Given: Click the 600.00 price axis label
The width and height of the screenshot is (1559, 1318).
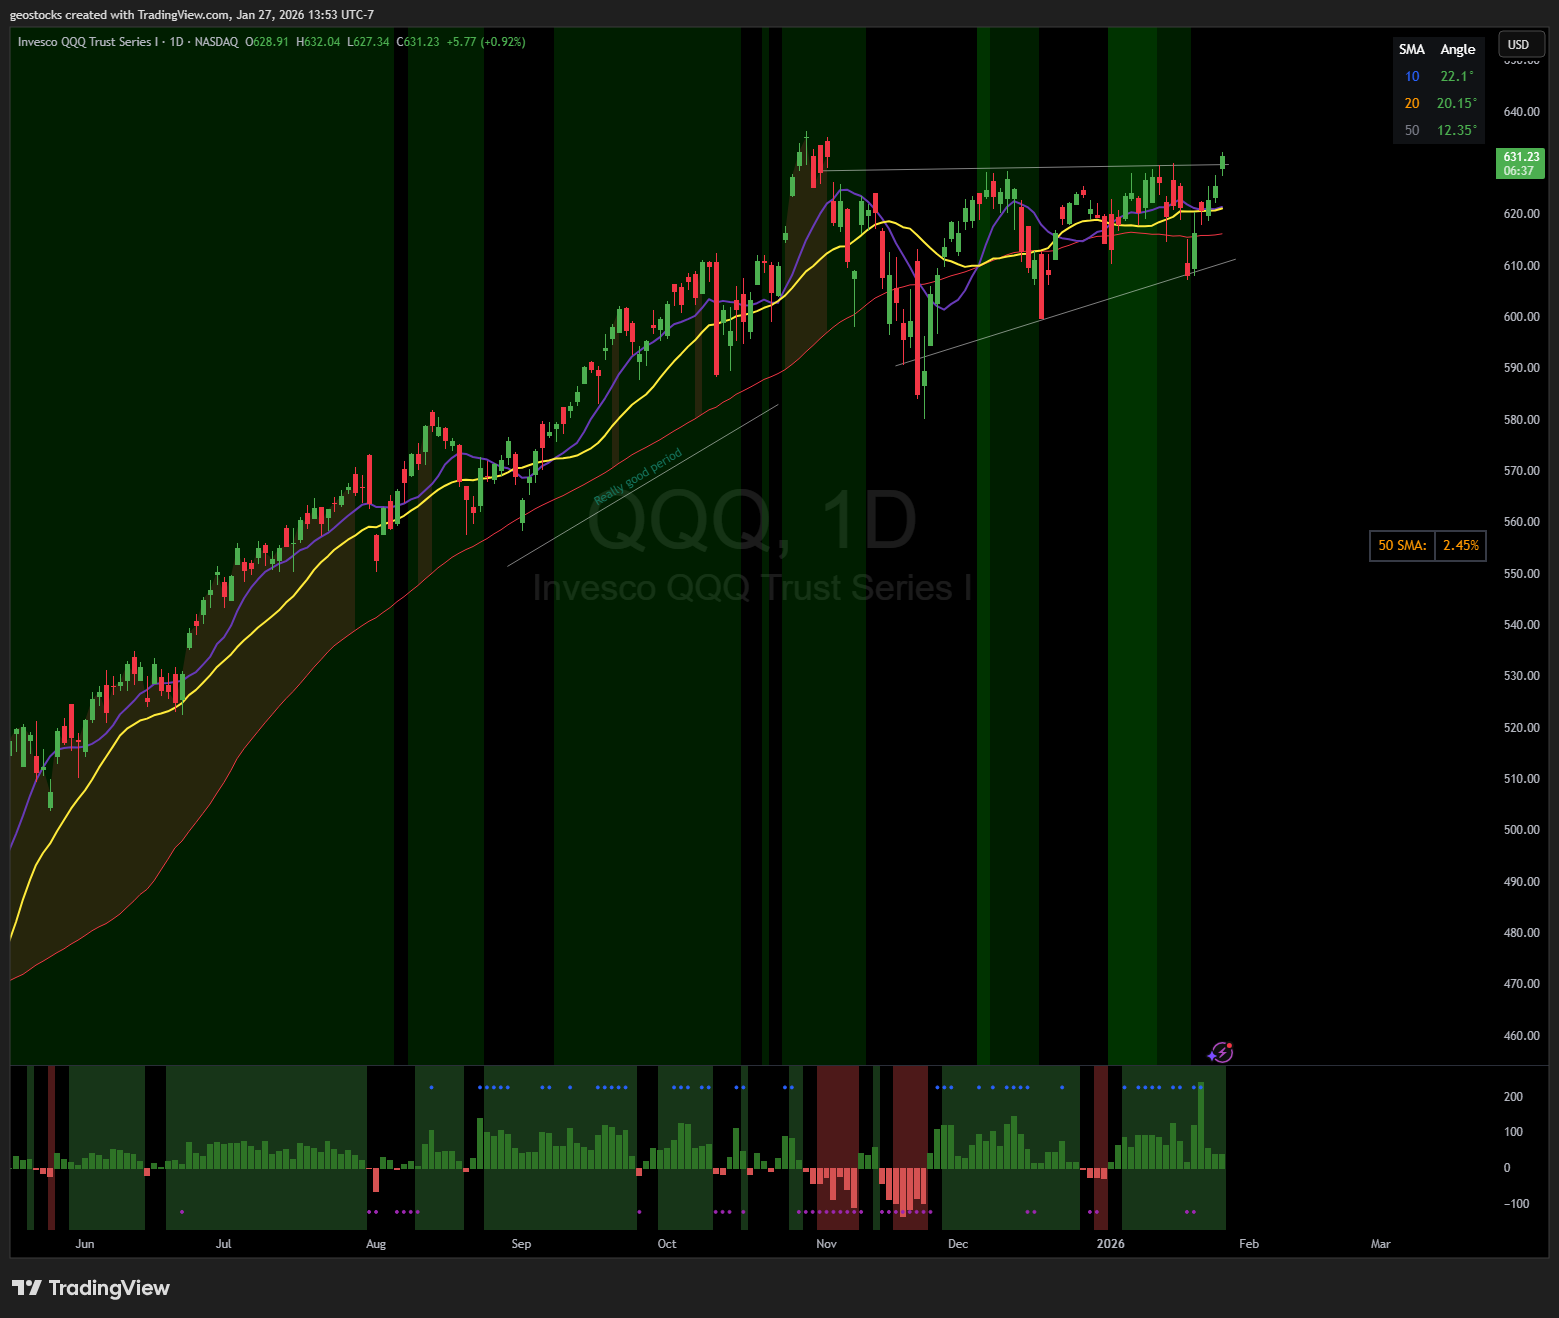Looking at the screenshot, I should 1521,317.
